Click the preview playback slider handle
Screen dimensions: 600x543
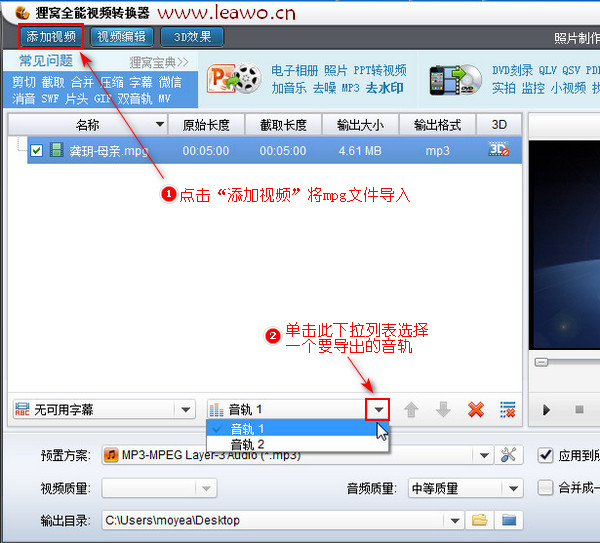(x=541, y=362)
